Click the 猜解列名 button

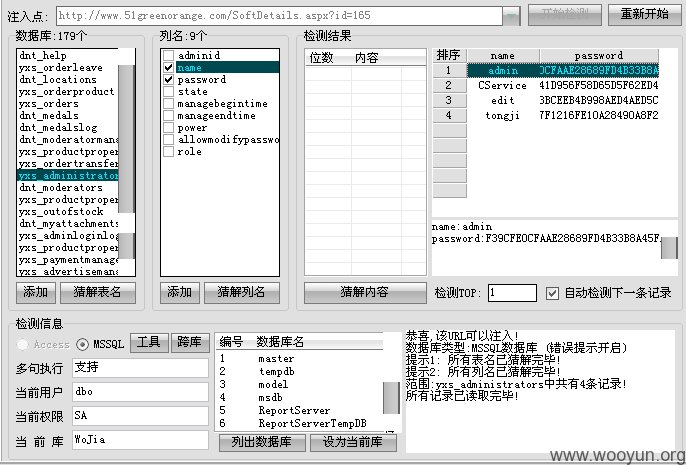point(242,292)
